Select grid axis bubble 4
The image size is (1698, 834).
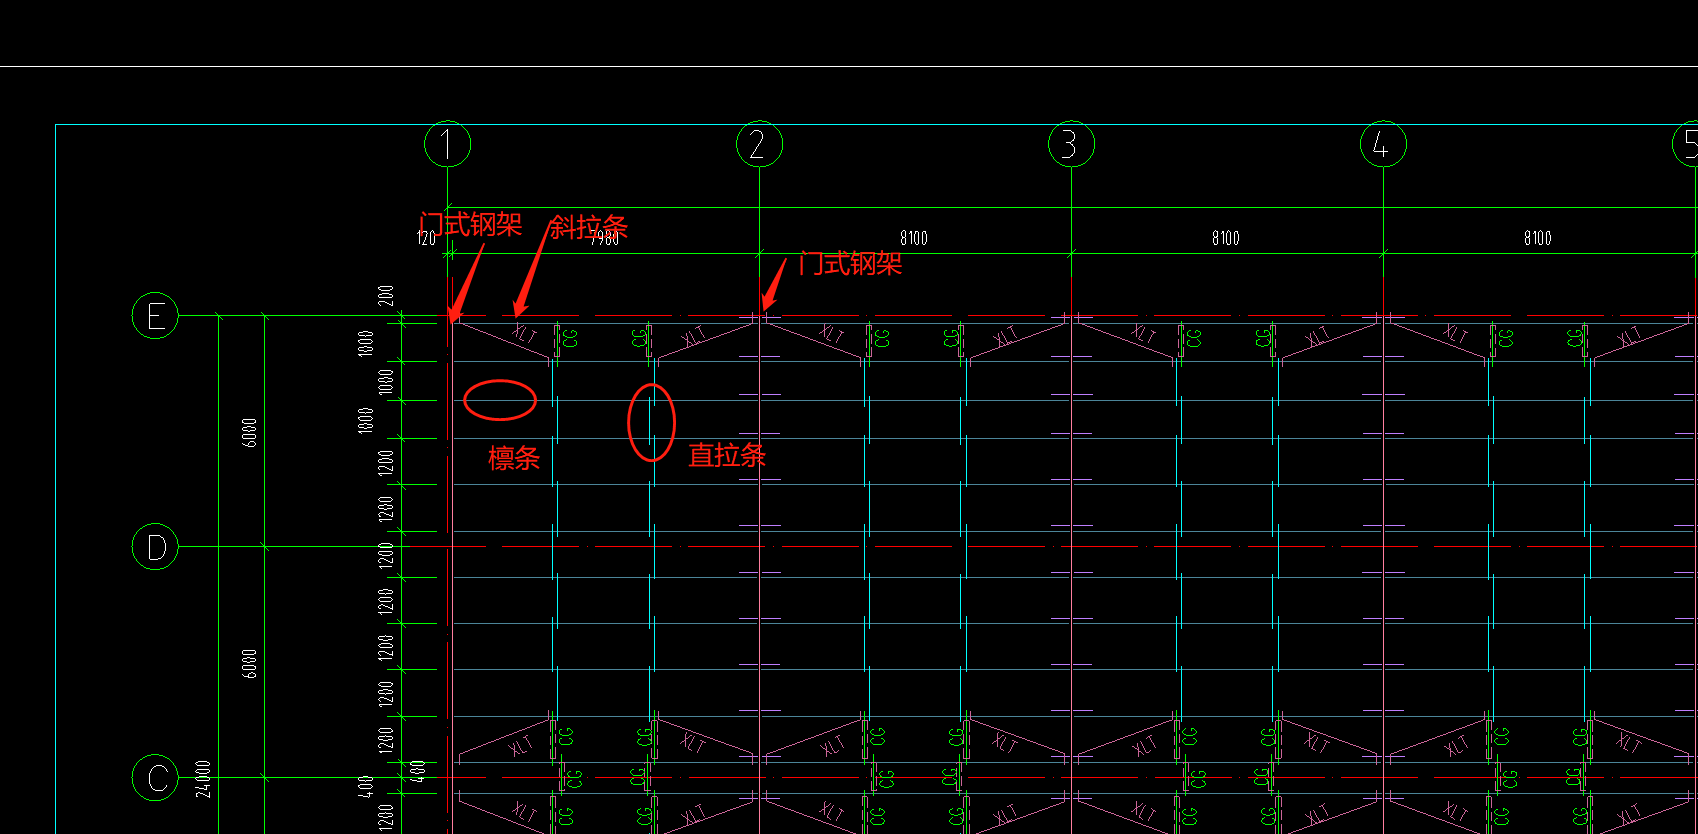point(1383,145)
